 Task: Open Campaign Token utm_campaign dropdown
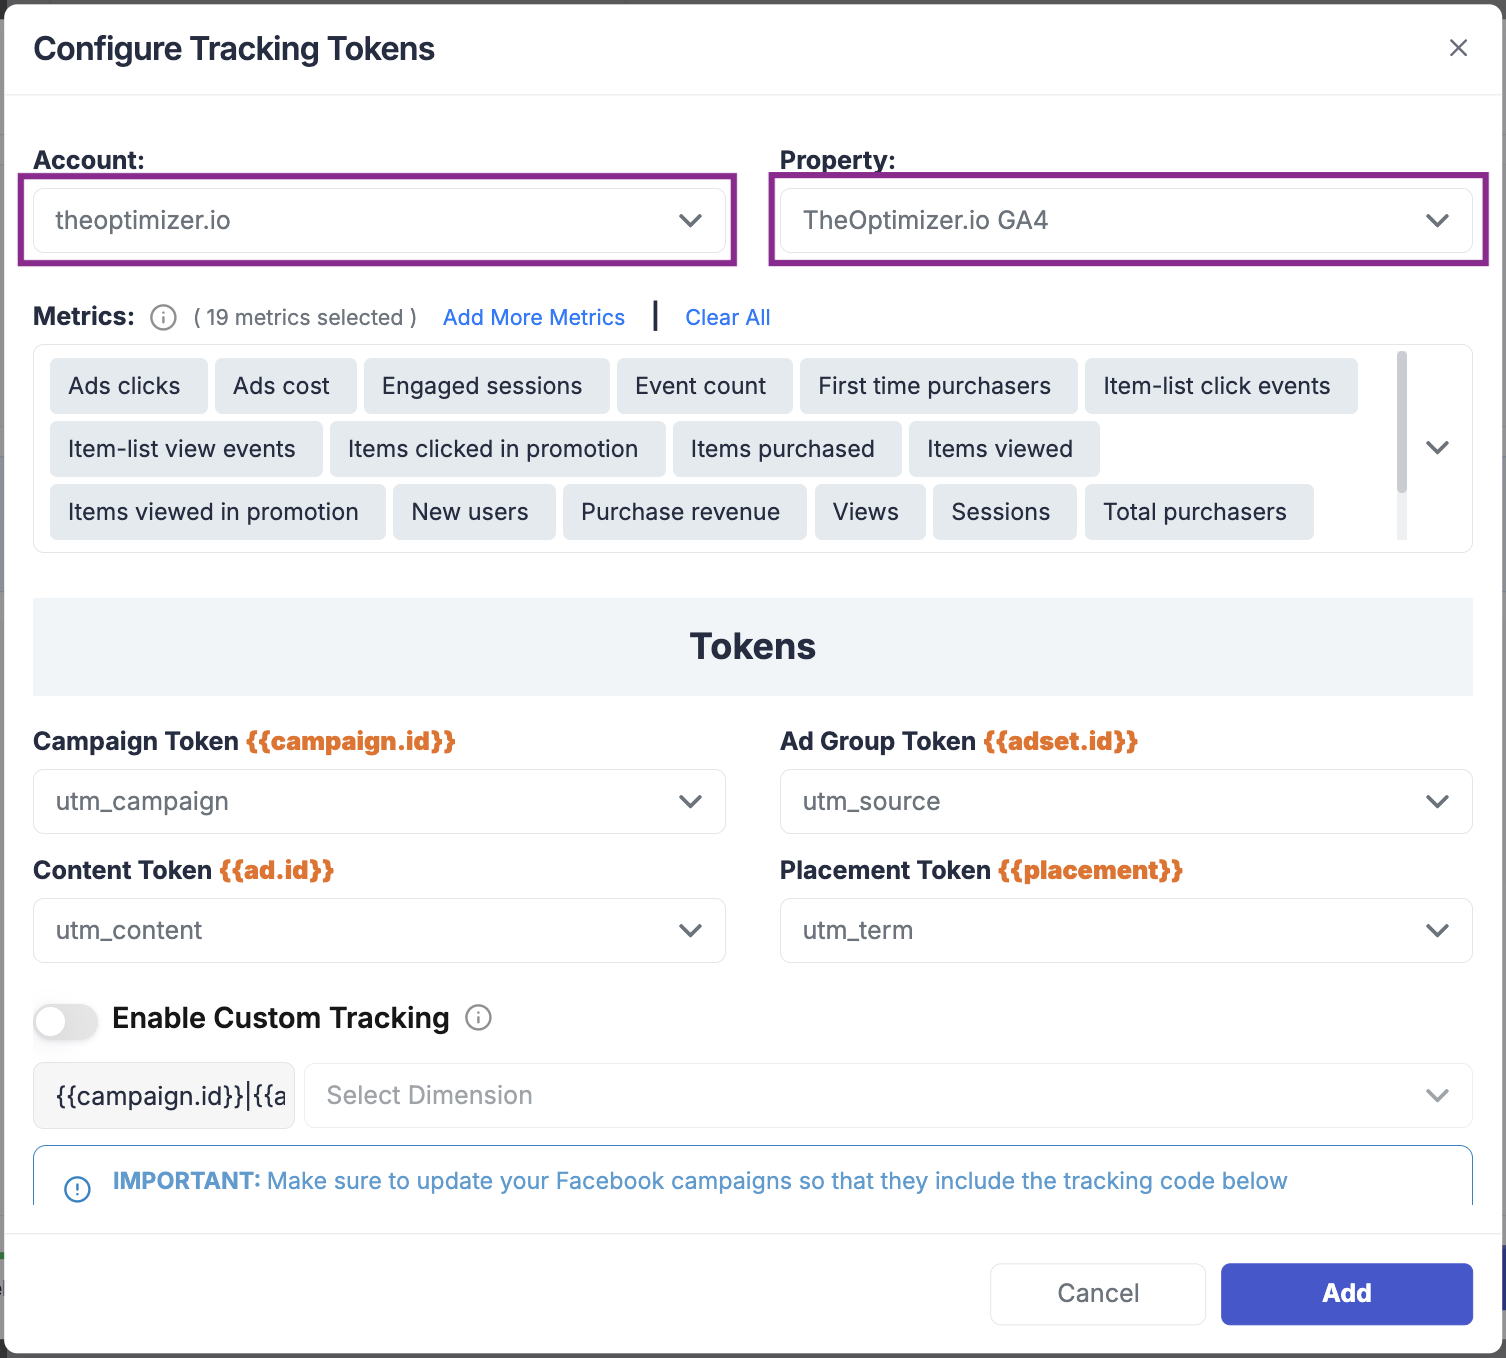click(x=379, y=801)
